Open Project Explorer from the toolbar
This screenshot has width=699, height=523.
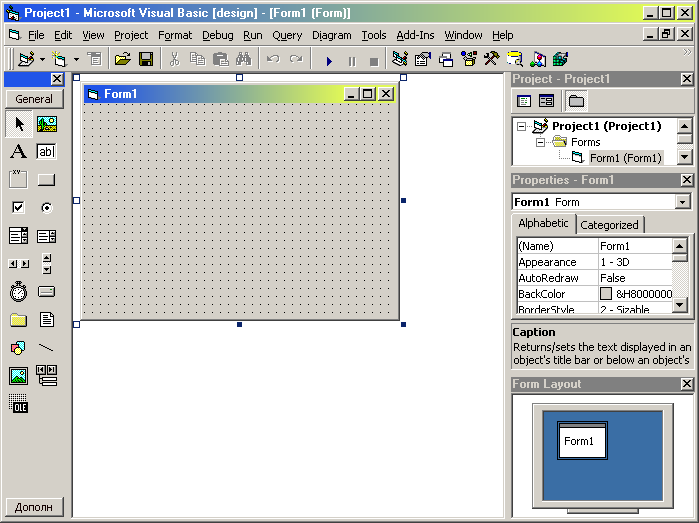(x=399, y=59)
